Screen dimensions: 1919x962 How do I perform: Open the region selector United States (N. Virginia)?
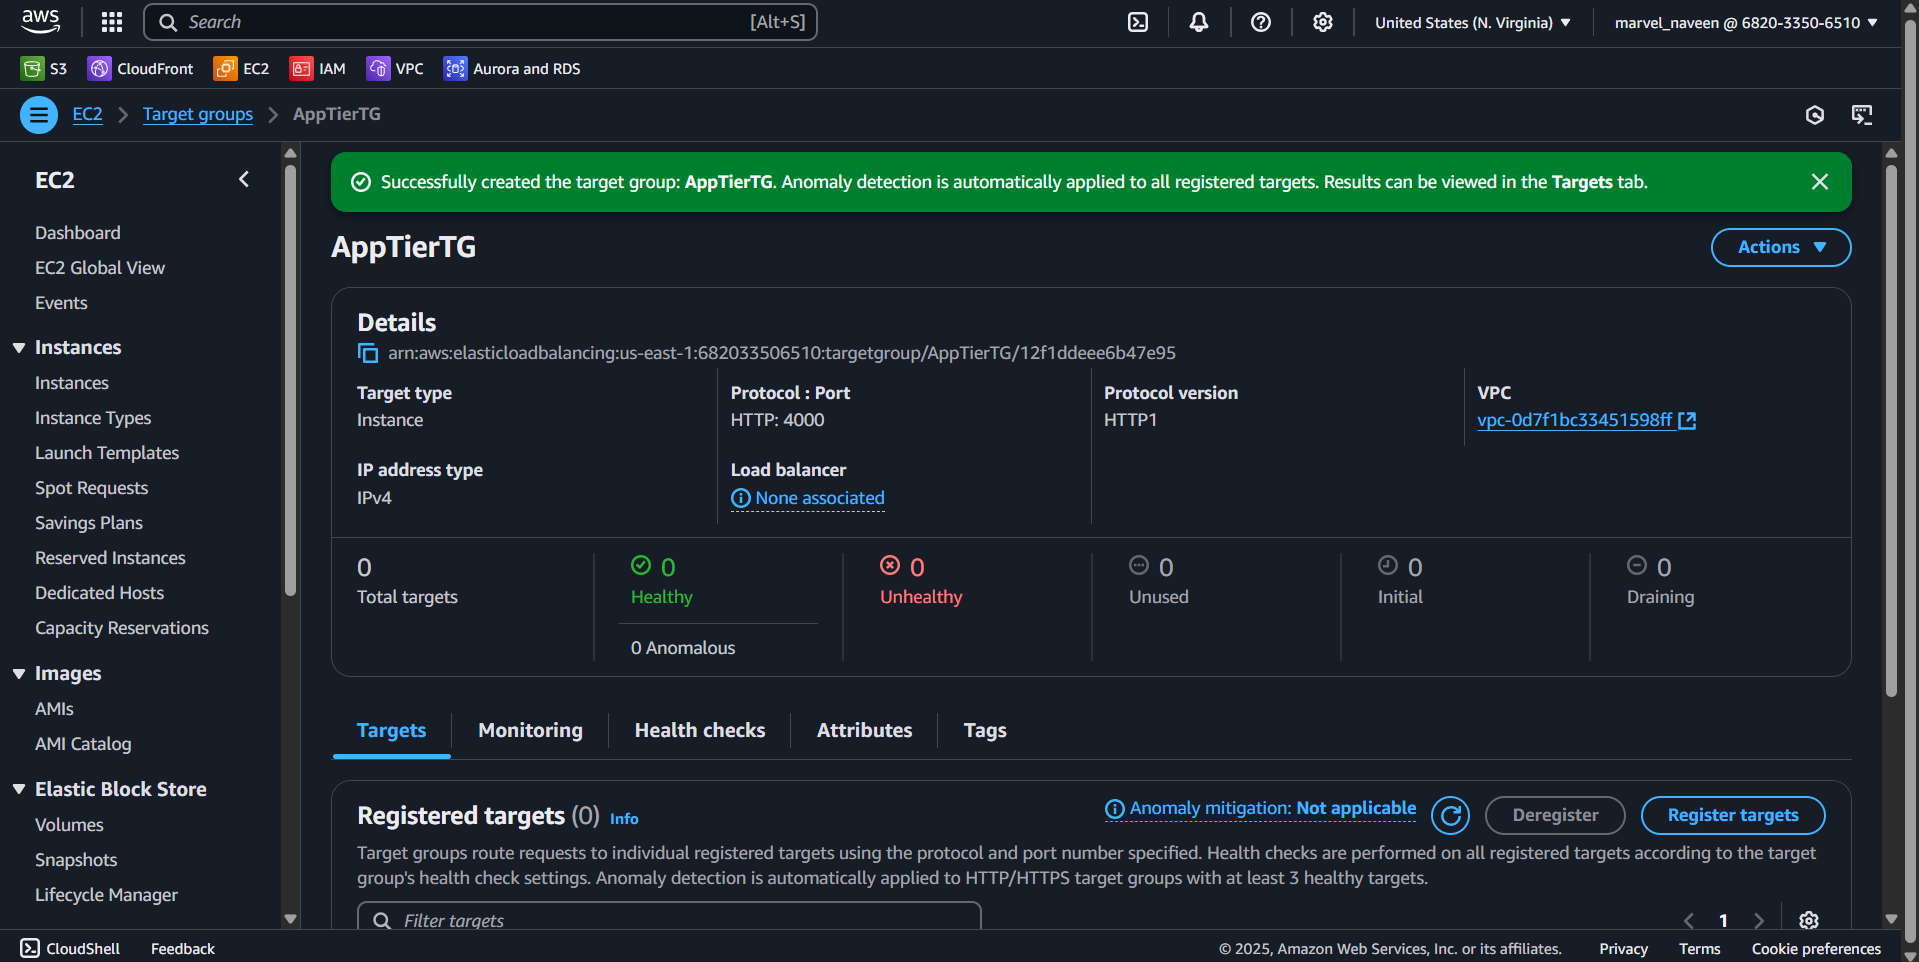click(x=1472, y=22)
